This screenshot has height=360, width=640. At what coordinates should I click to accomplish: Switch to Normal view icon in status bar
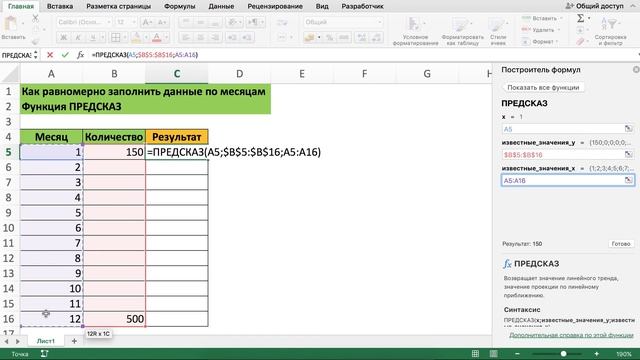coord(475,354)
